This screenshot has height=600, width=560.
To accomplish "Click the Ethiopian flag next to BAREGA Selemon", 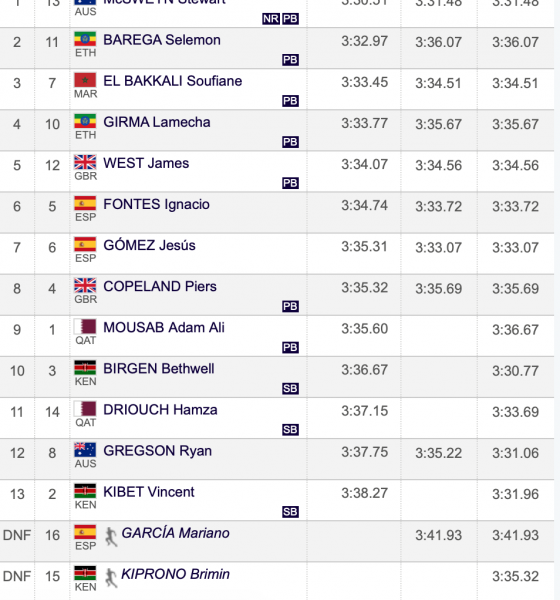I will click(x=85, y=39).
